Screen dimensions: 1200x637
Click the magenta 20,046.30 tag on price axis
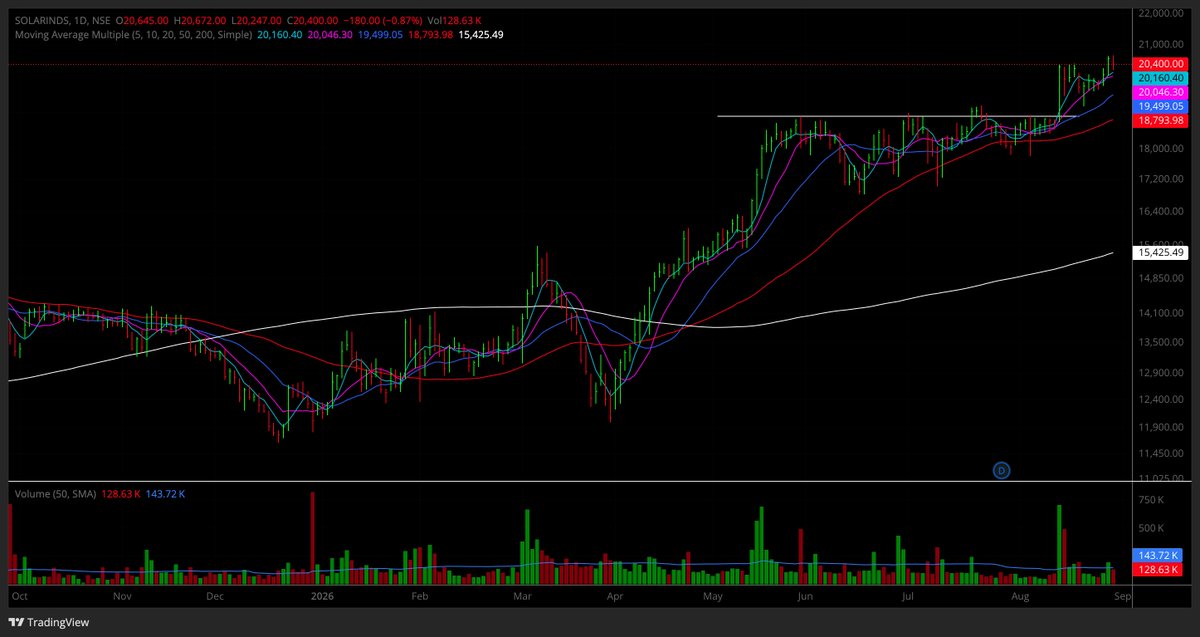pos(1160,91)
